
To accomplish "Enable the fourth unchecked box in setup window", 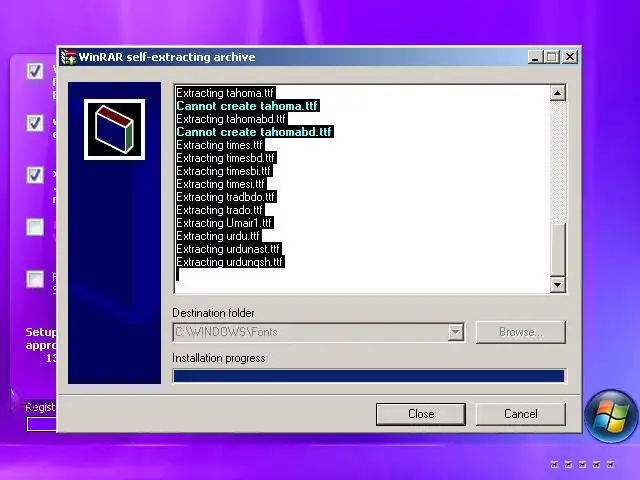I will (x=35, y=227).
